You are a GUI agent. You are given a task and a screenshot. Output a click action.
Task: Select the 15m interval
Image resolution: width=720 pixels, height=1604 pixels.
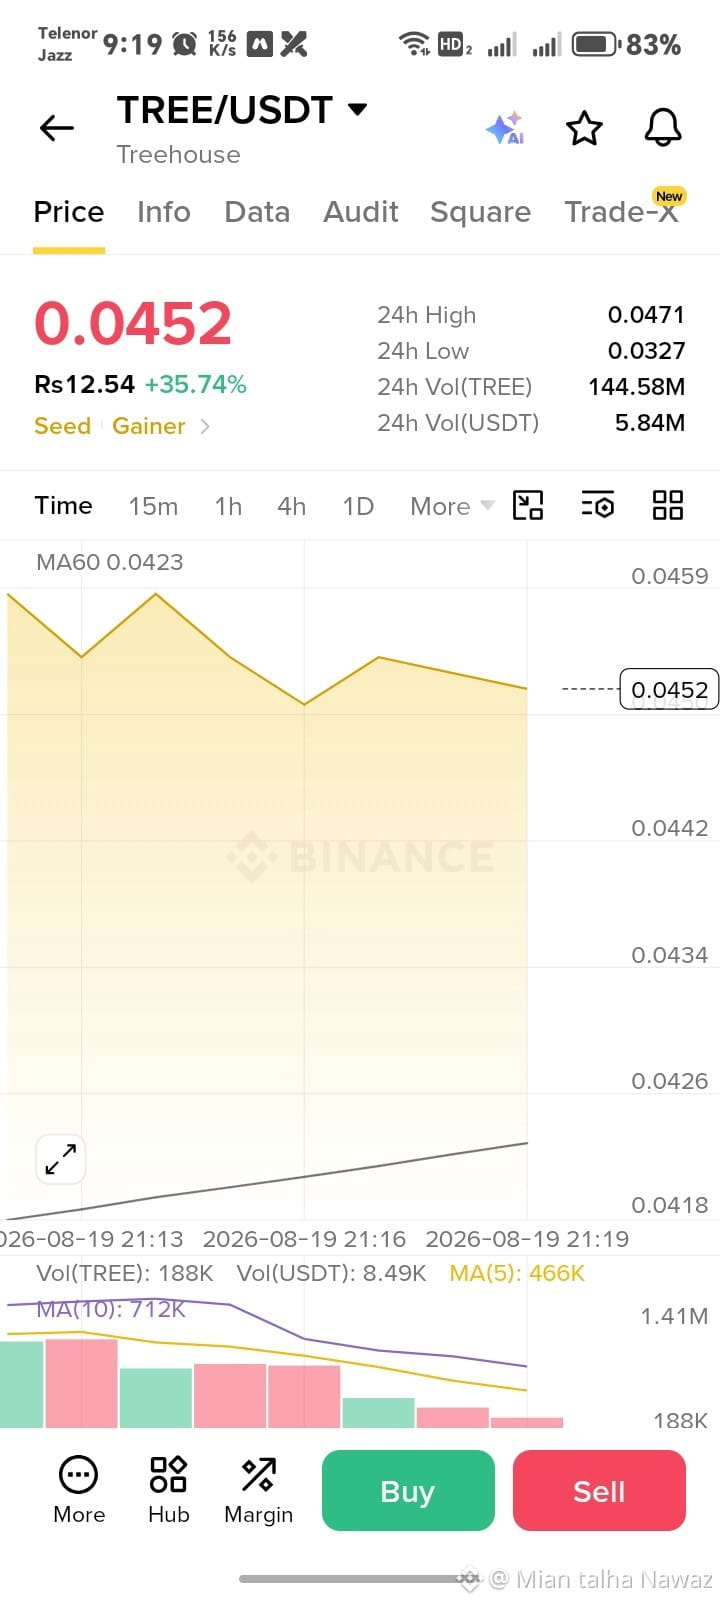point(153,506)
